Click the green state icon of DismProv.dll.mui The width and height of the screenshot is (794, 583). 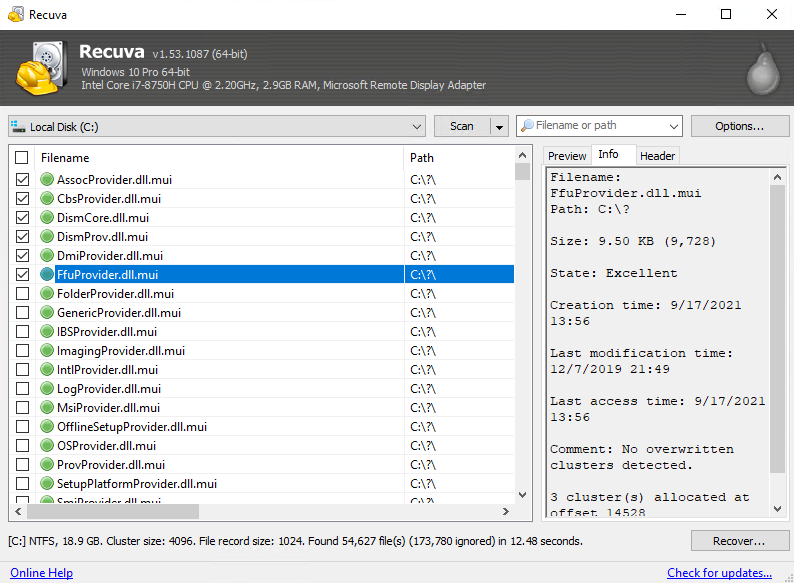pyautogui.click(x=47, y=237)
